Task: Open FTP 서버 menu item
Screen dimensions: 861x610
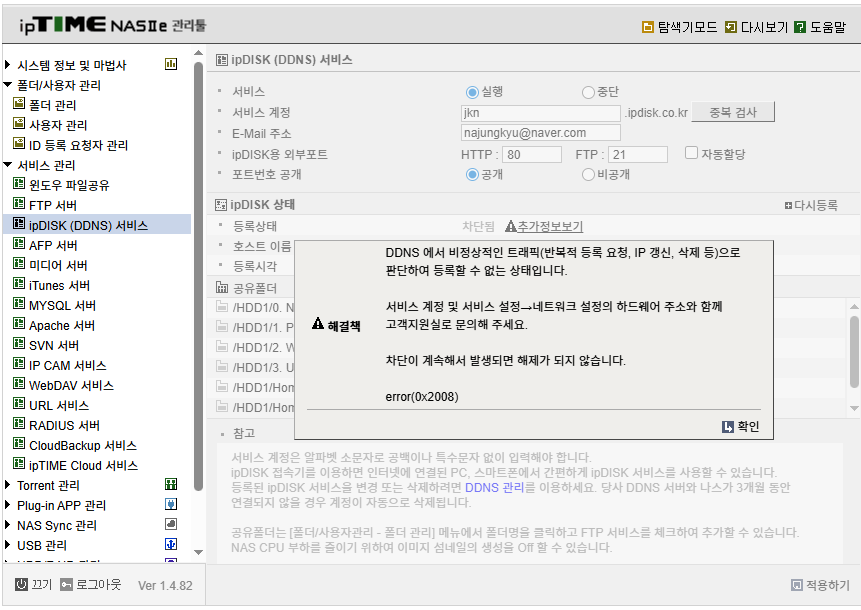Action: click(53, 205)
